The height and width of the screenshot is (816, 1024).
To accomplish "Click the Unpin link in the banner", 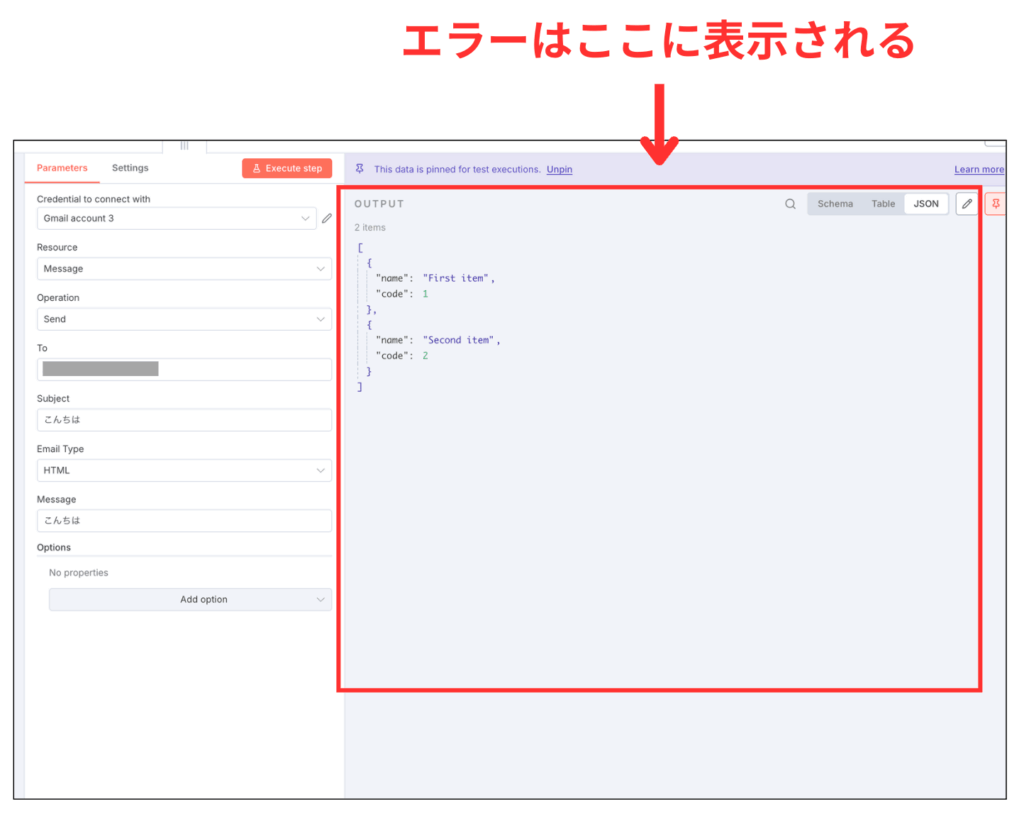I will click(x=559, y=169).
